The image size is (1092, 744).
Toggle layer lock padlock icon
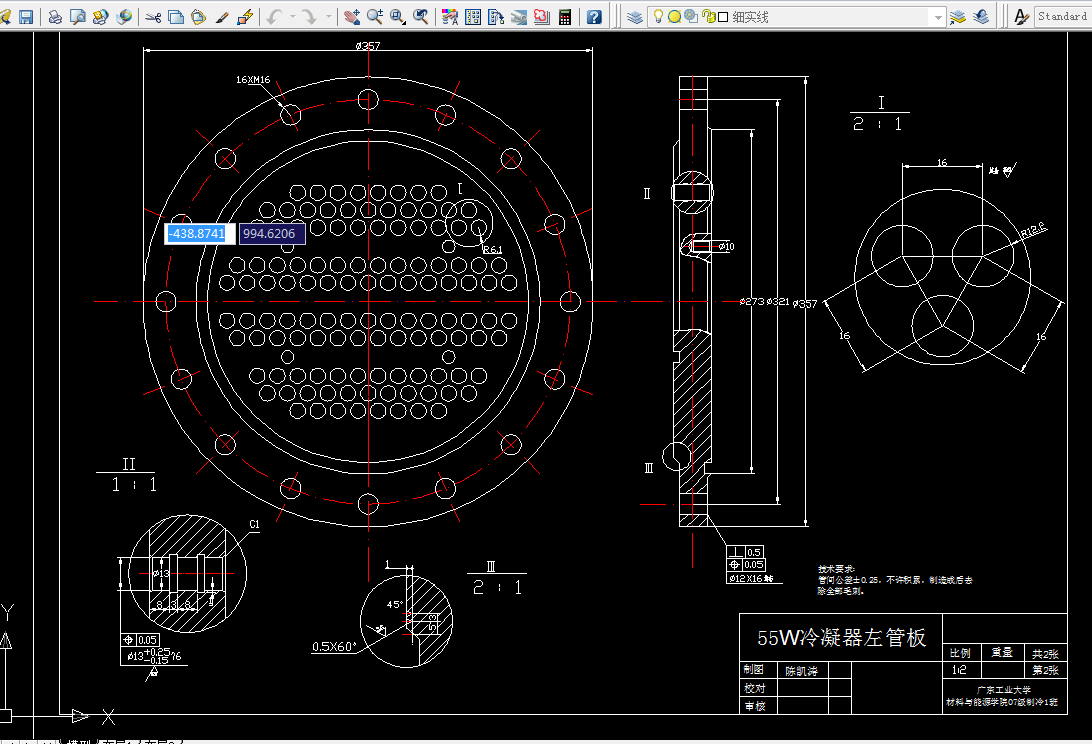point(708,17)
